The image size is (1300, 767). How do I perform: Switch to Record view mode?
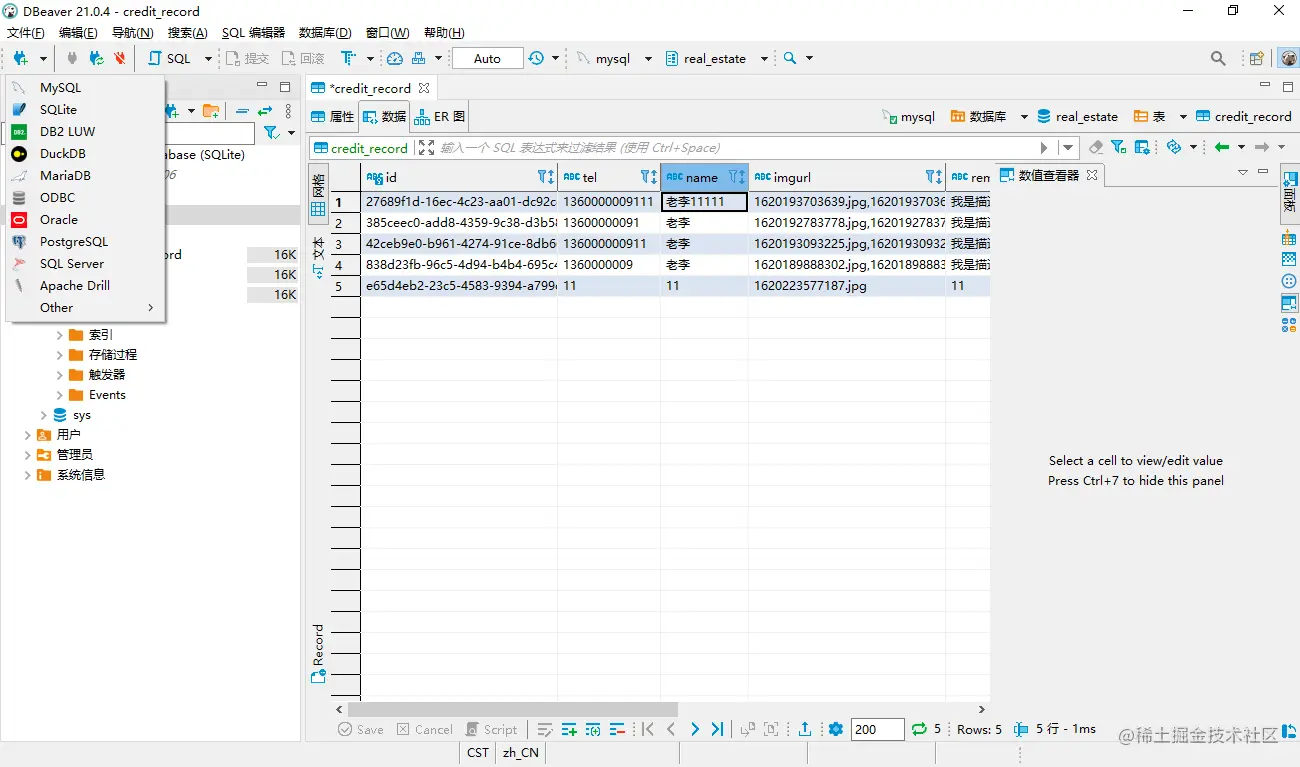[x=316, y=655]
